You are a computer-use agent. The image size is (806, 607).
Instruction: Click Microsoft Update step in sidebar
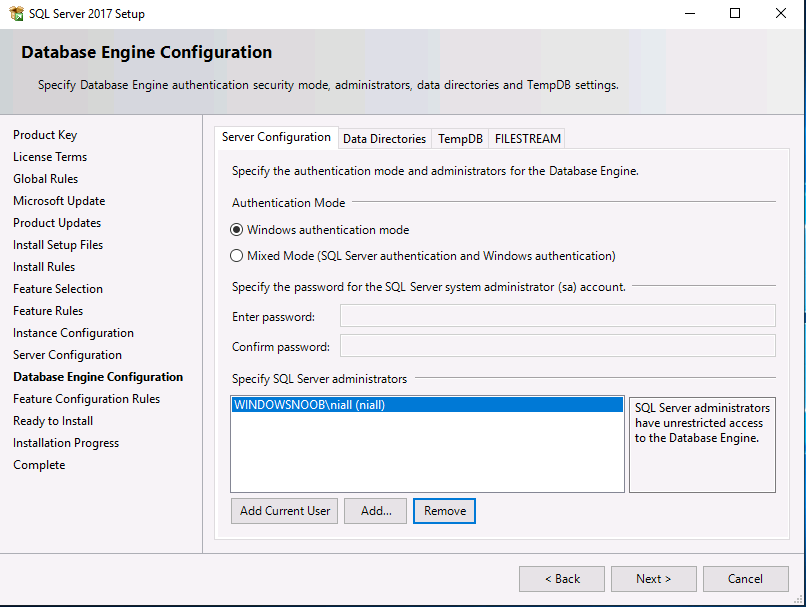click(59, 201)
